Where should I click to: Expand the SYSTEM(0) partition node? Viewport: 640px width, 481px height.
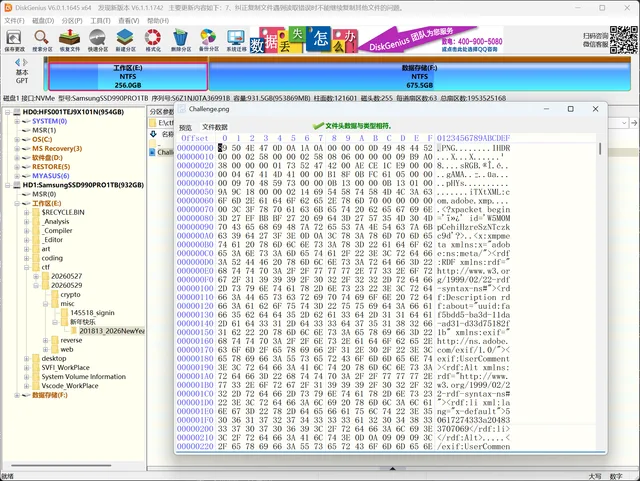point(17,121)
